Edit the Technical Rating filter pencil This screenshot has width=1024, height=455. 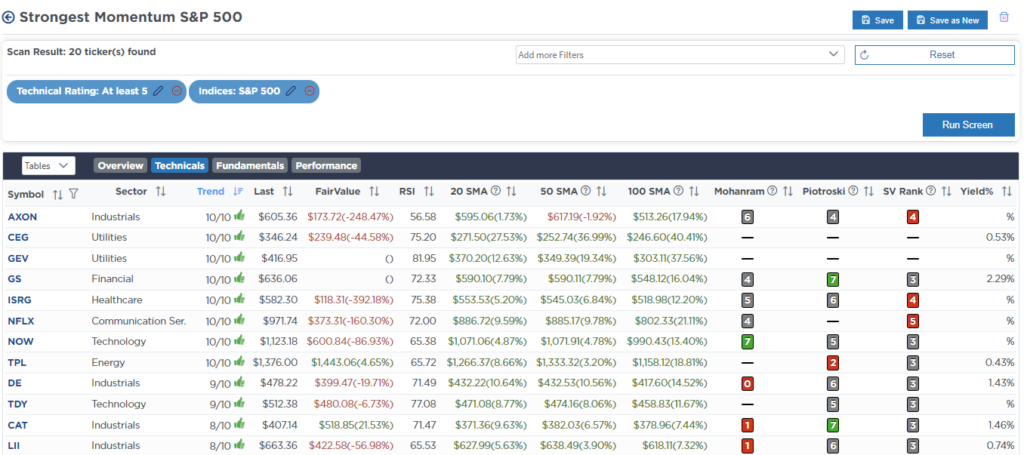tap(158, 91)
